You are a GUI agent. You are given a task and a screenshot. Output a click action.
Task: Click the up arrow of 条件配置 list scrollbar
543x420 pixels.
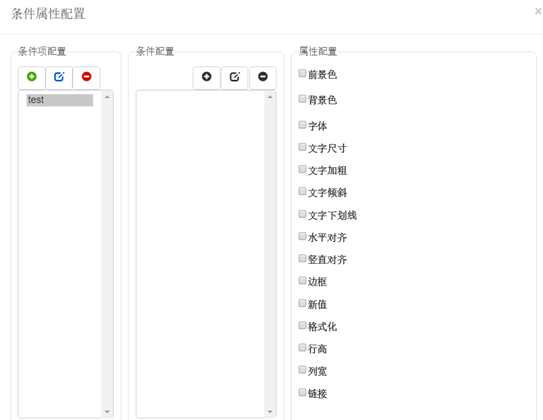coord(270,97)
